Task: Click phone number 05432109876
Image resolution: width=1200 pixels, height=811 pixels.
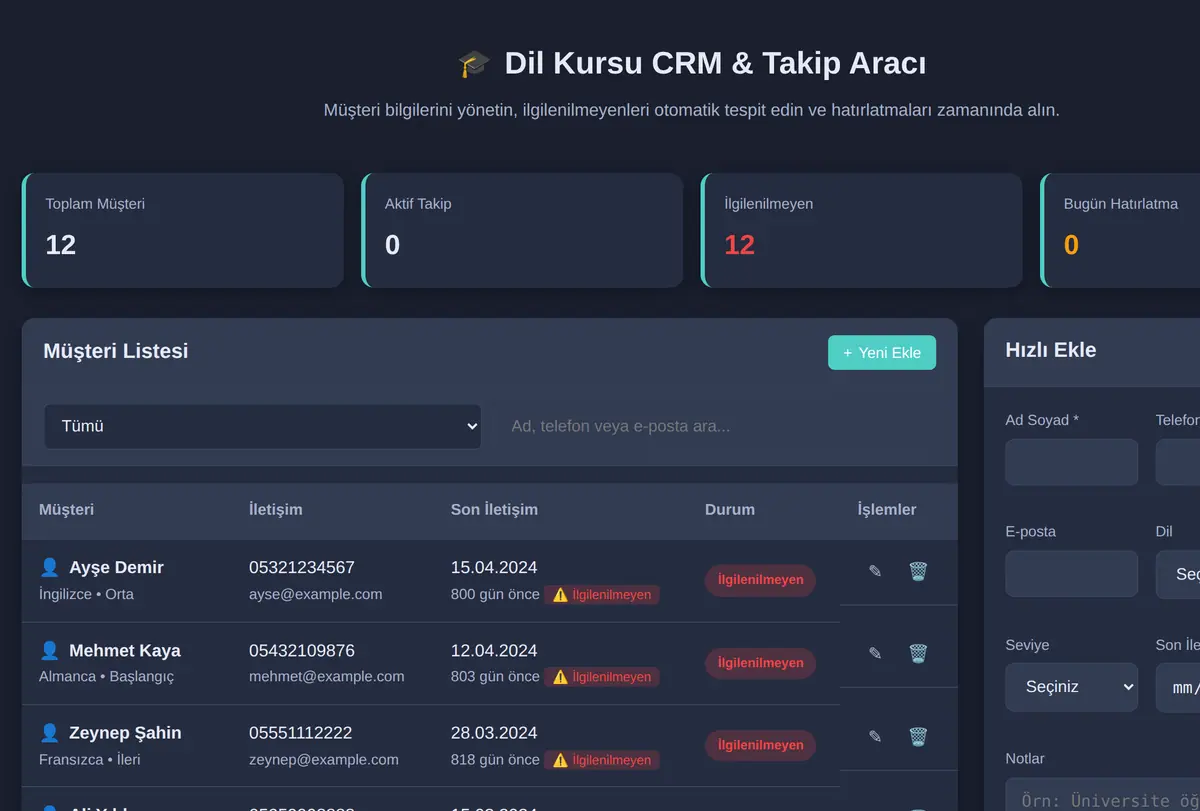Action: pyautogui.click(x=302, y=650)
